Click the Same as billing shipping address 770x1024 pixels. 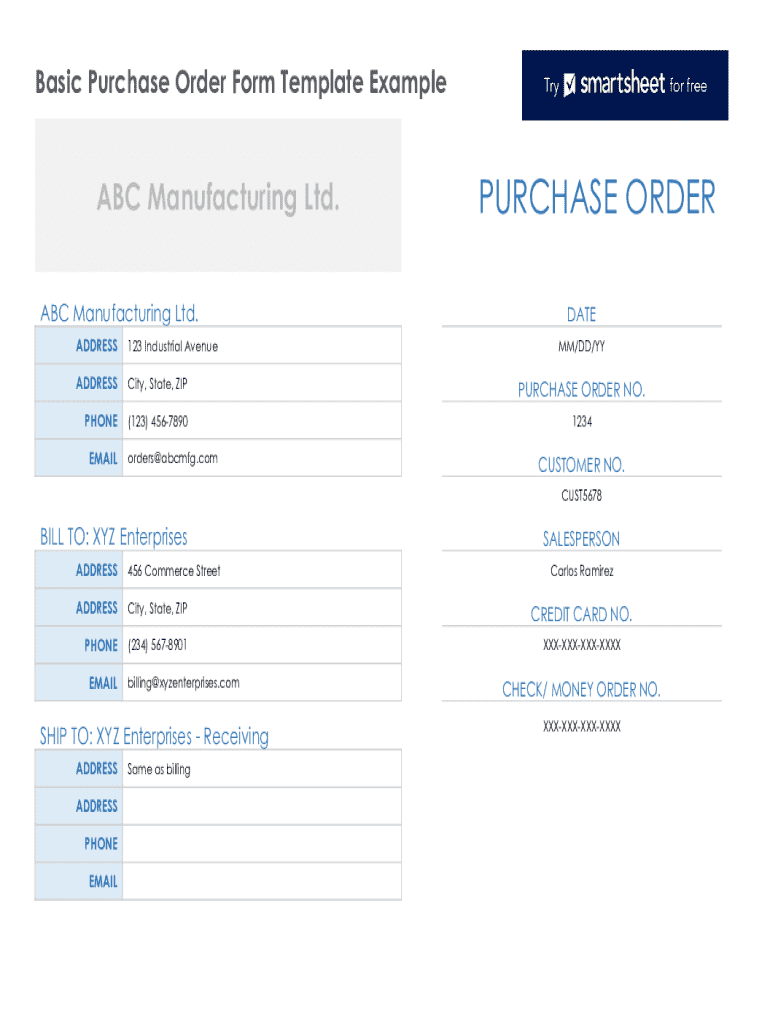tap(261, 769)
